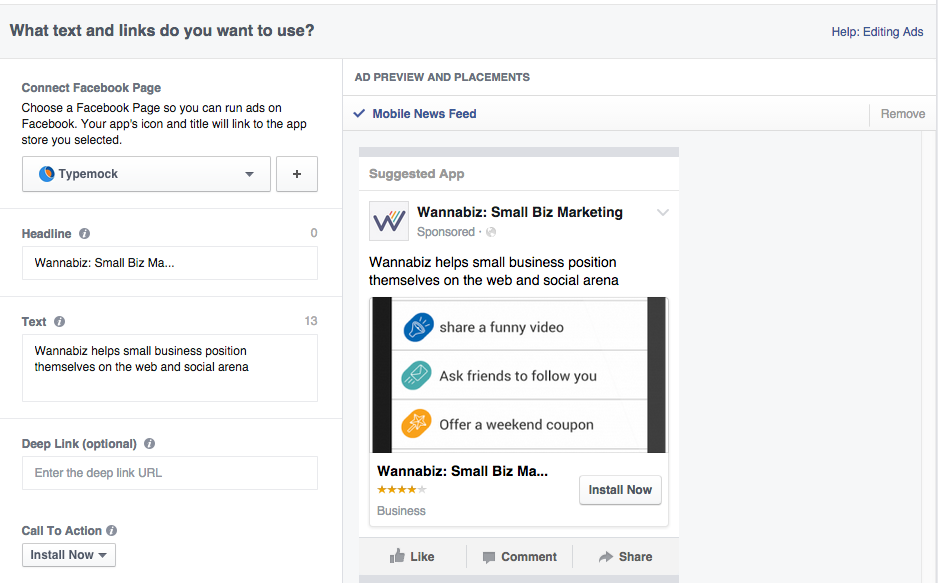Click the Text character count 13
This screenshot has height=583, width=938.
tap(311, 321)
